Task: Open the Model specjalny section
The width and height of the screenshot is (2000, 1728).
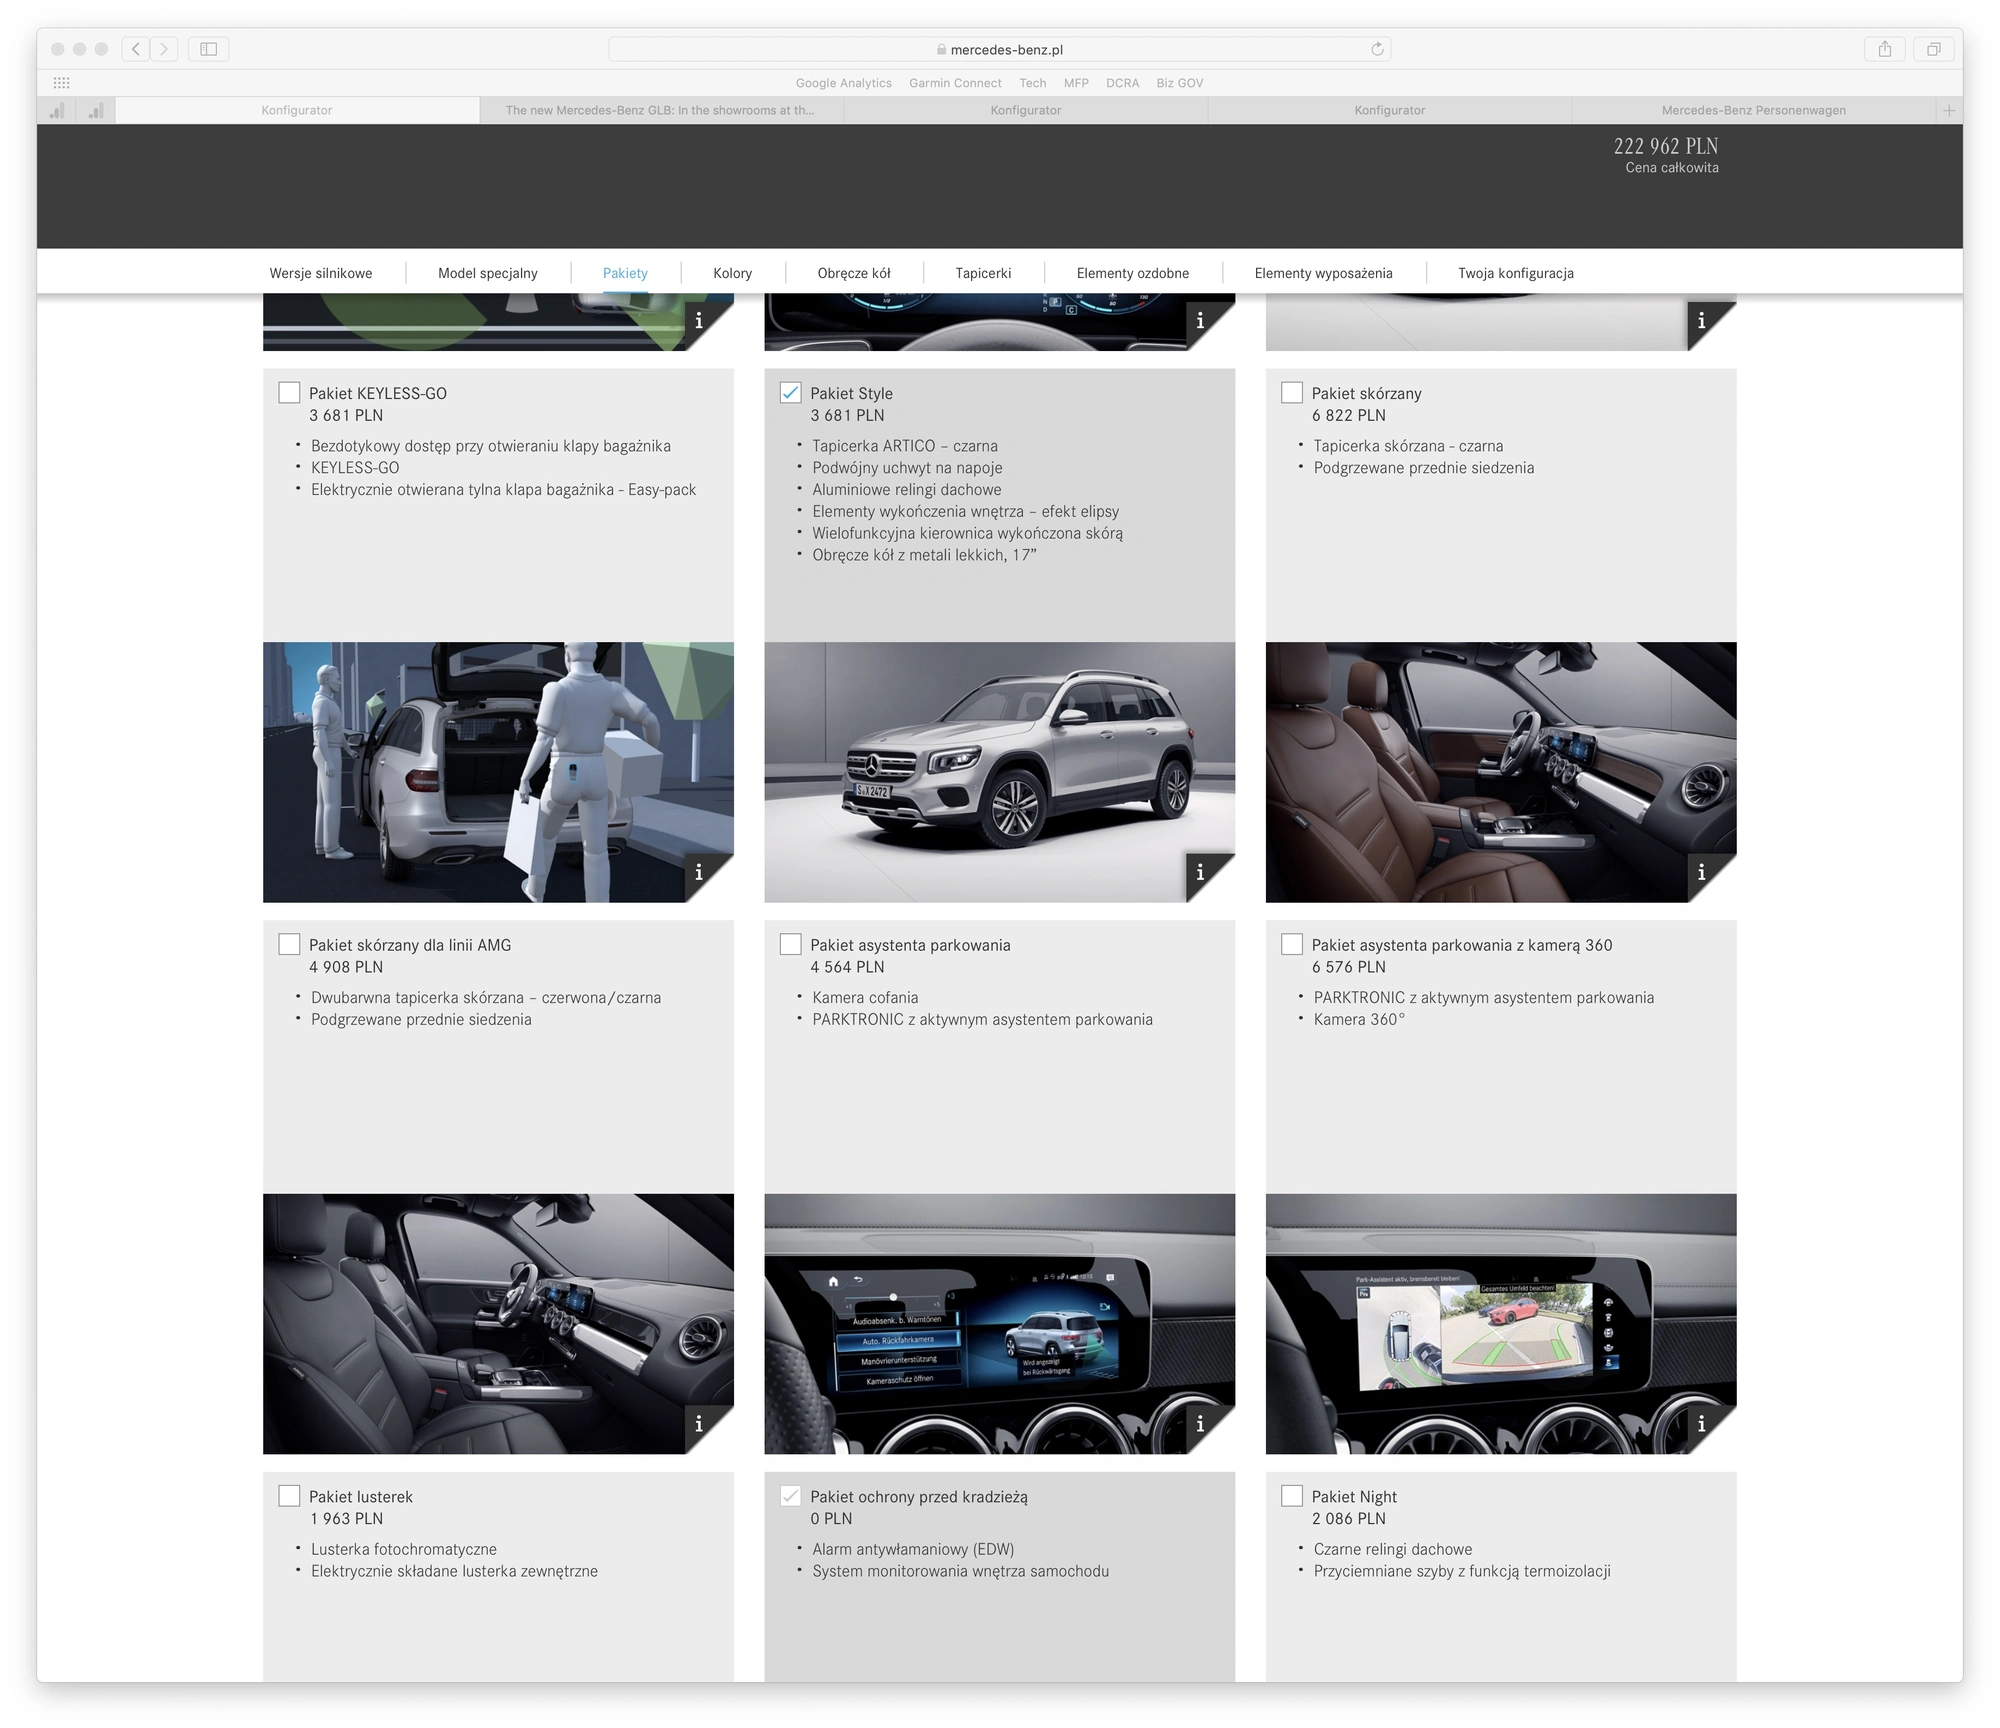Action: tap(488, 273)
